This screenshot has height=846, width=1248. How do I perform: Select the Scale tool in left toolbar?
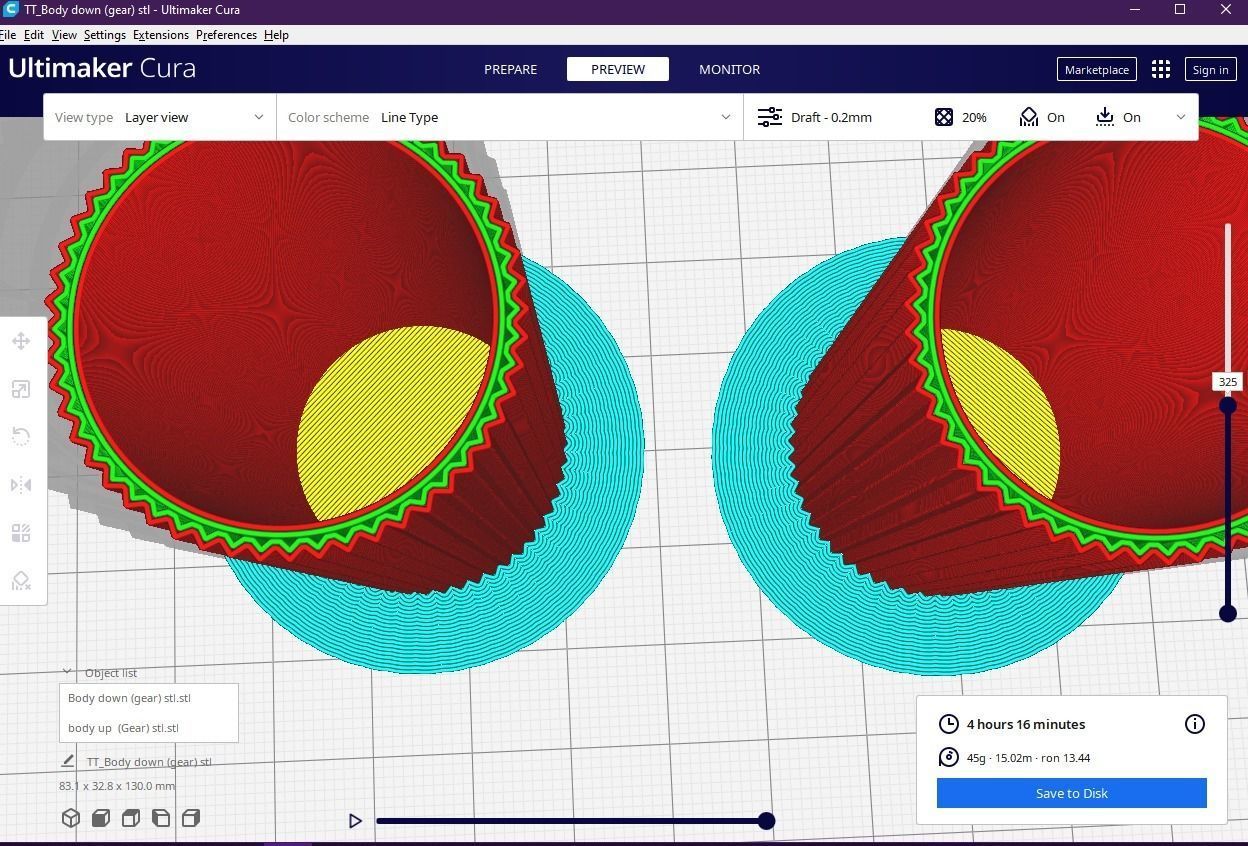pos(21,390)
